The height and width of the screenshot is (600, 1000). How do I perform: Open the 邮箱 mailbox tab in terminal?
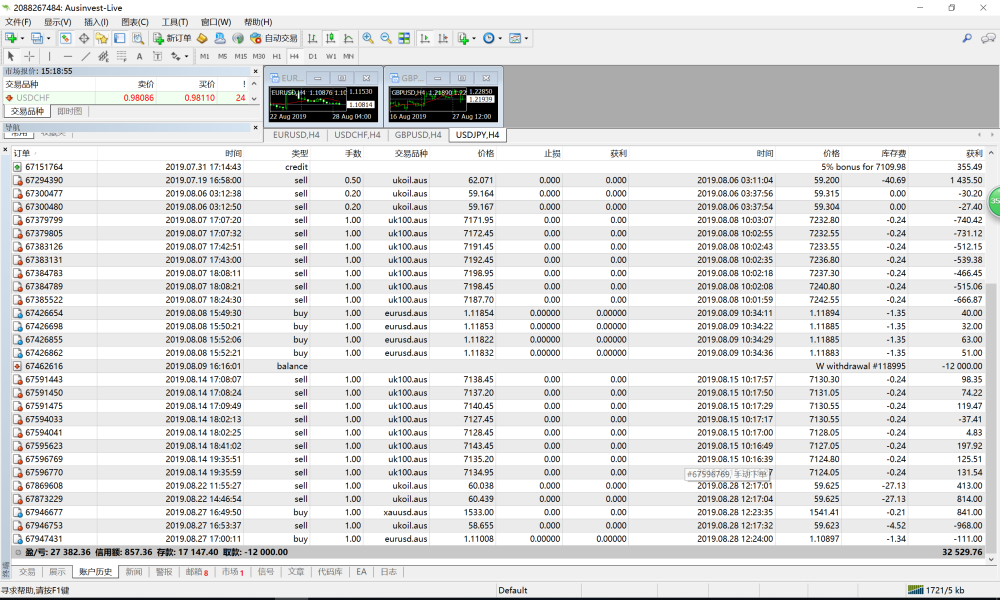pyautogui.click(x=196, y=572)
